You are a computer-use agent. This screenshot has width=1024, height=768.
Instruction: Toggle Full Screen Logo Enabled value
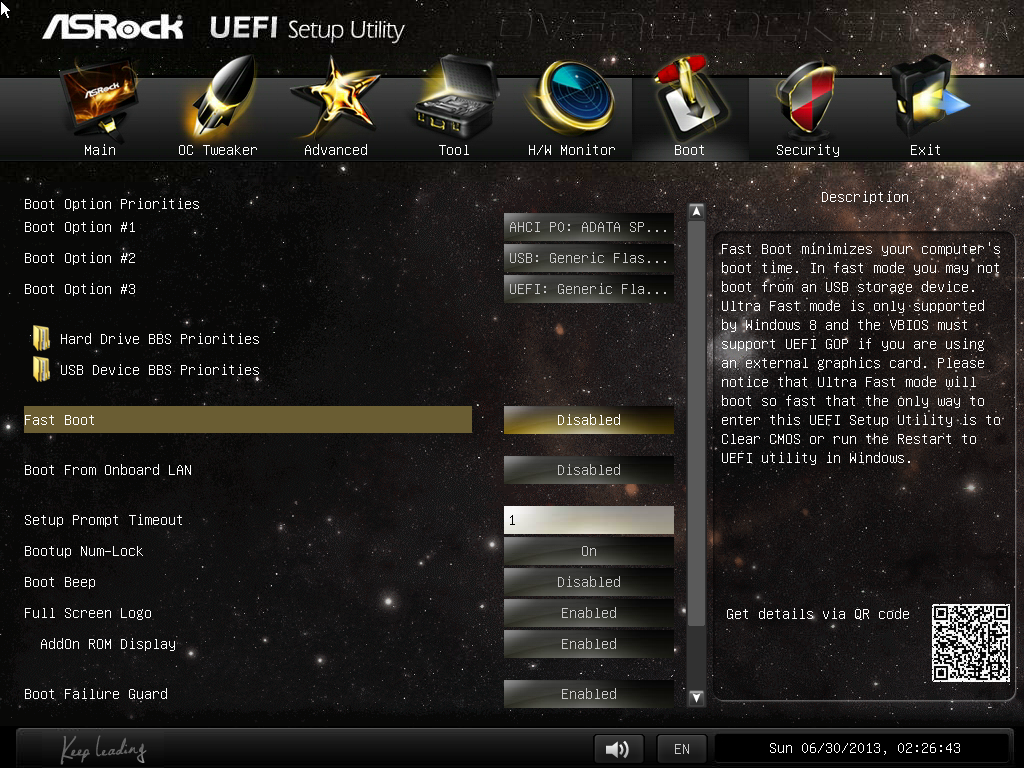pyautogui.click(x=588, y=613)
